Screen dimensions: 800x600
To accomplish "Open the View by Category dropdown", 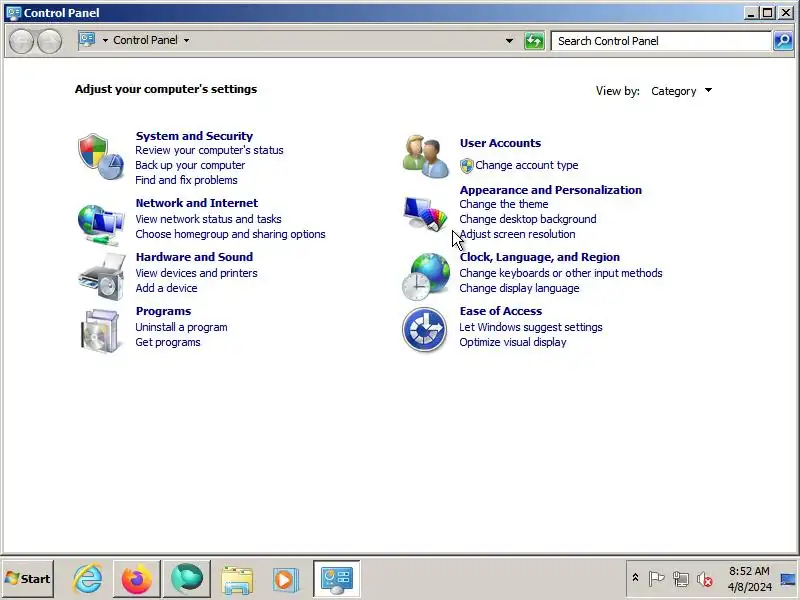I will click(681, 91).
